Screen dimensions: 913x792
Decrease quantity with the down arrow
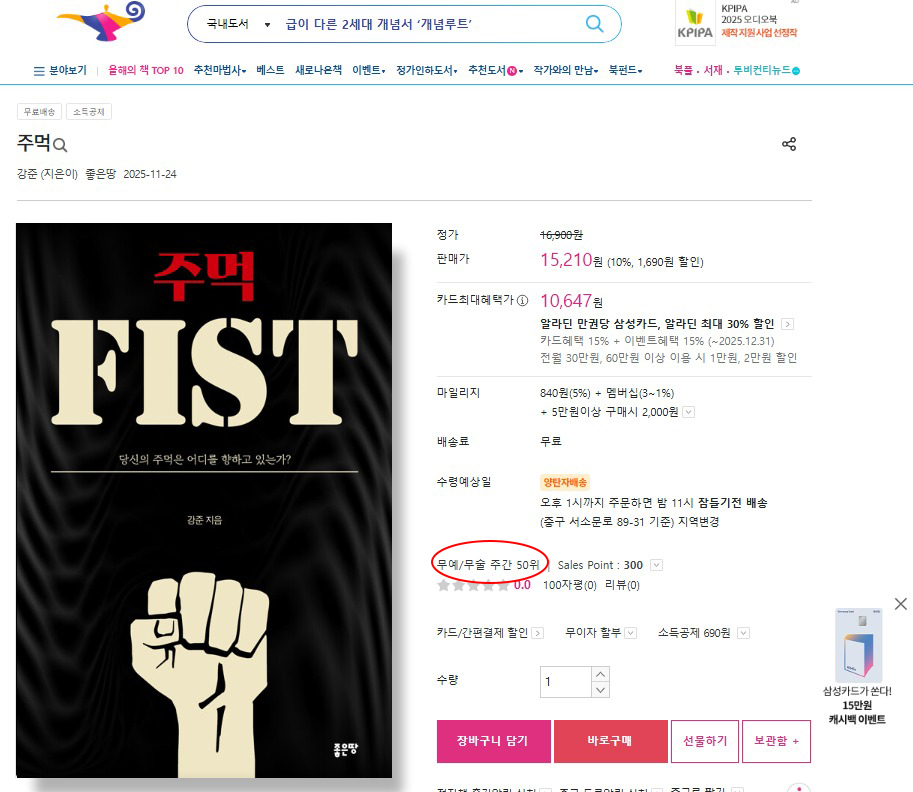[x=600, y=690]
